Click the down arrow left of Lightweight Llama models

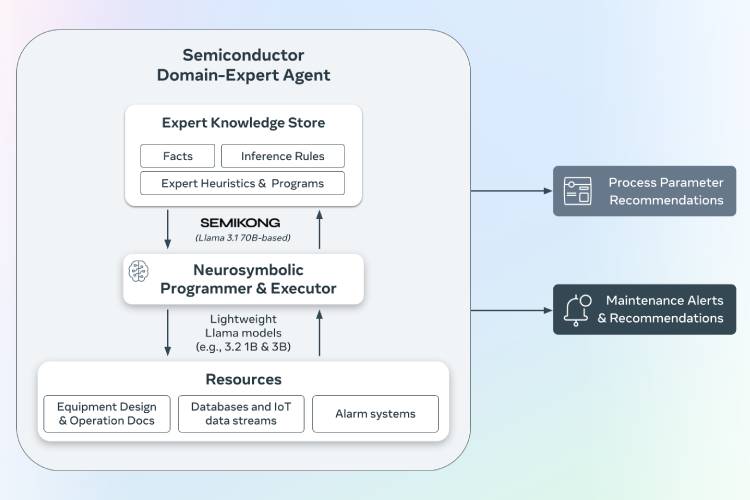tap(168, 333)
